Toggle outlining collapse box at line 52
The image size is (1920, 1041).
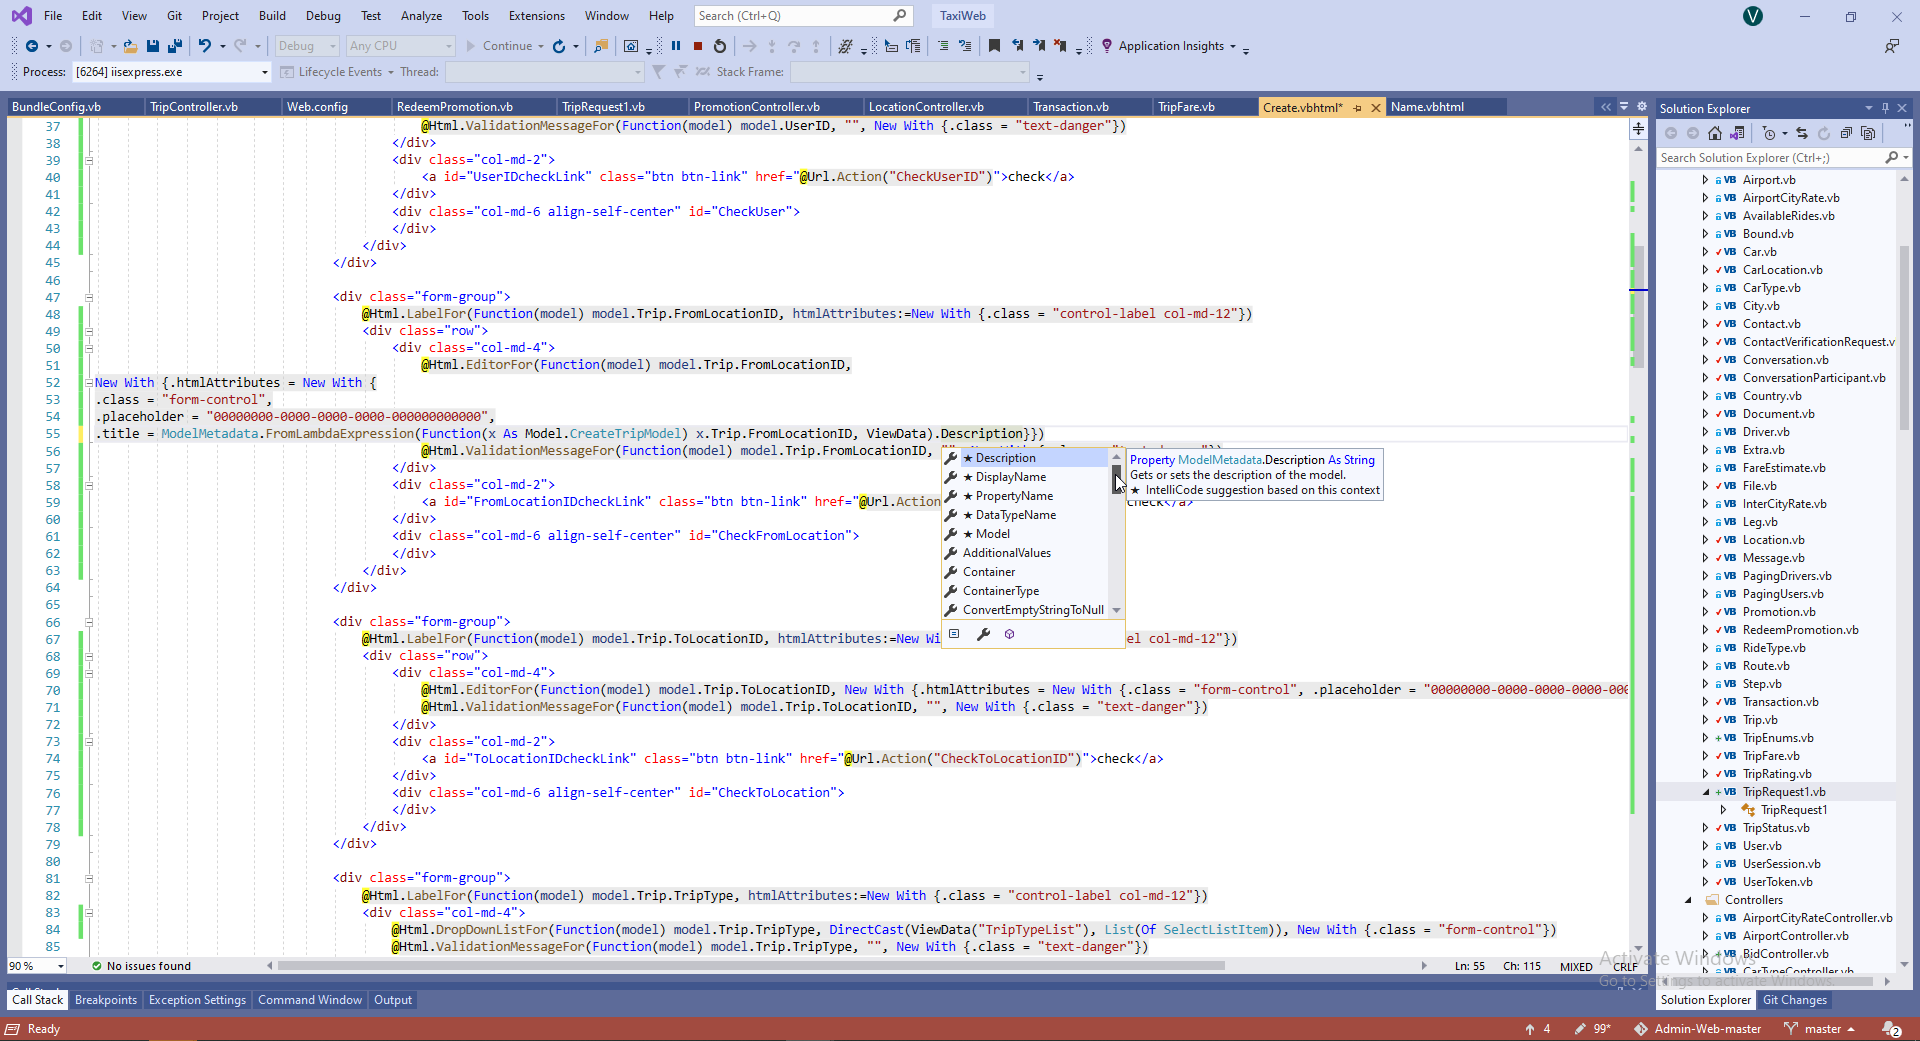coord(88,383)
